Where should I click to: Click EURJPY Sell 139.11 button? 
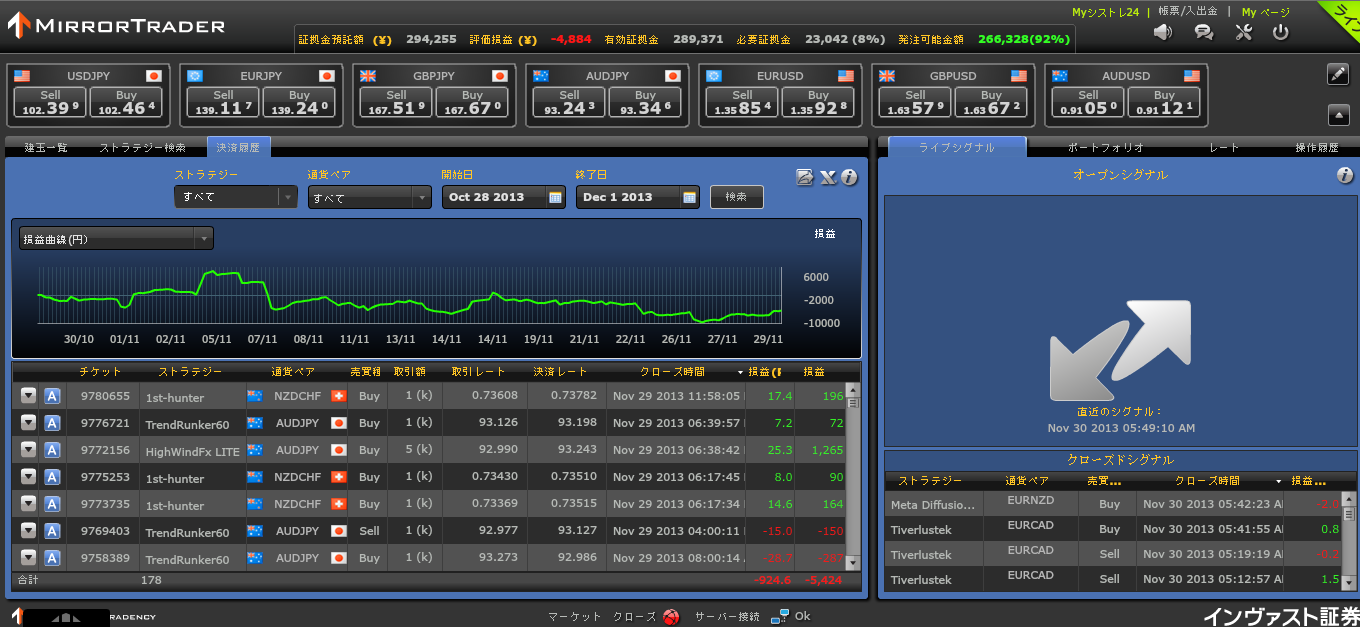tap(223, 103)
